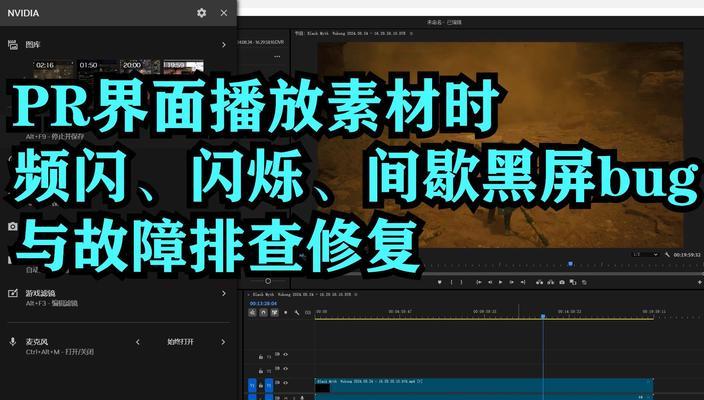Select the Black Myth Wukong timeline tab
This screenshot has height=400, width=704.
coord(302,295)
